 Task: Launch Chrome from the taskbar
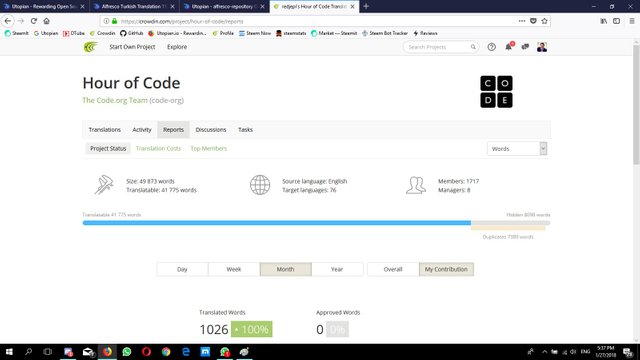point(166,351)
